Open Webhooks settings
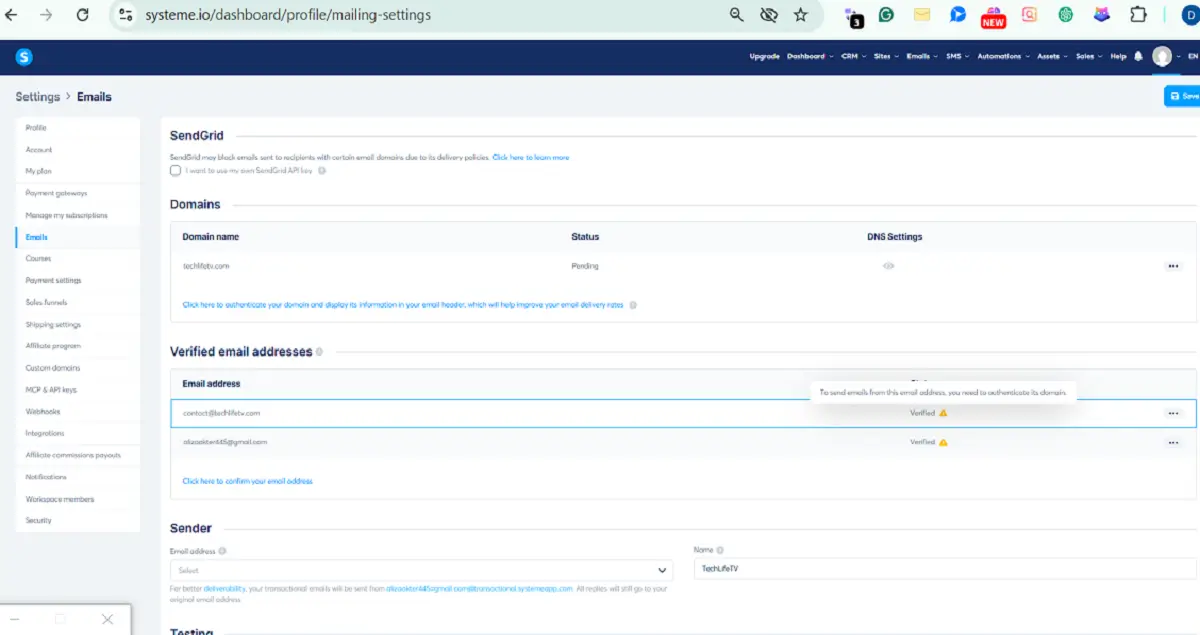1200x635 pixels. pos(43,412)
